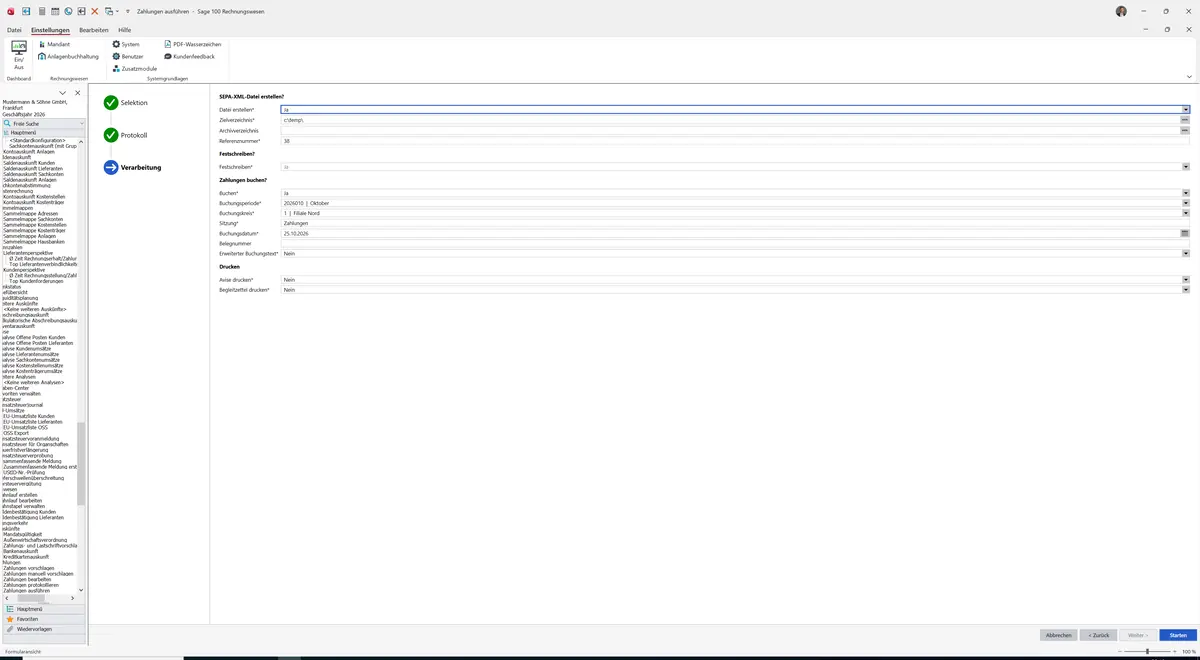Image resolution: width=1200 pixels, height=660 pixels.
Task: Click the red Sage application logo icon
Action: point(10,11)
